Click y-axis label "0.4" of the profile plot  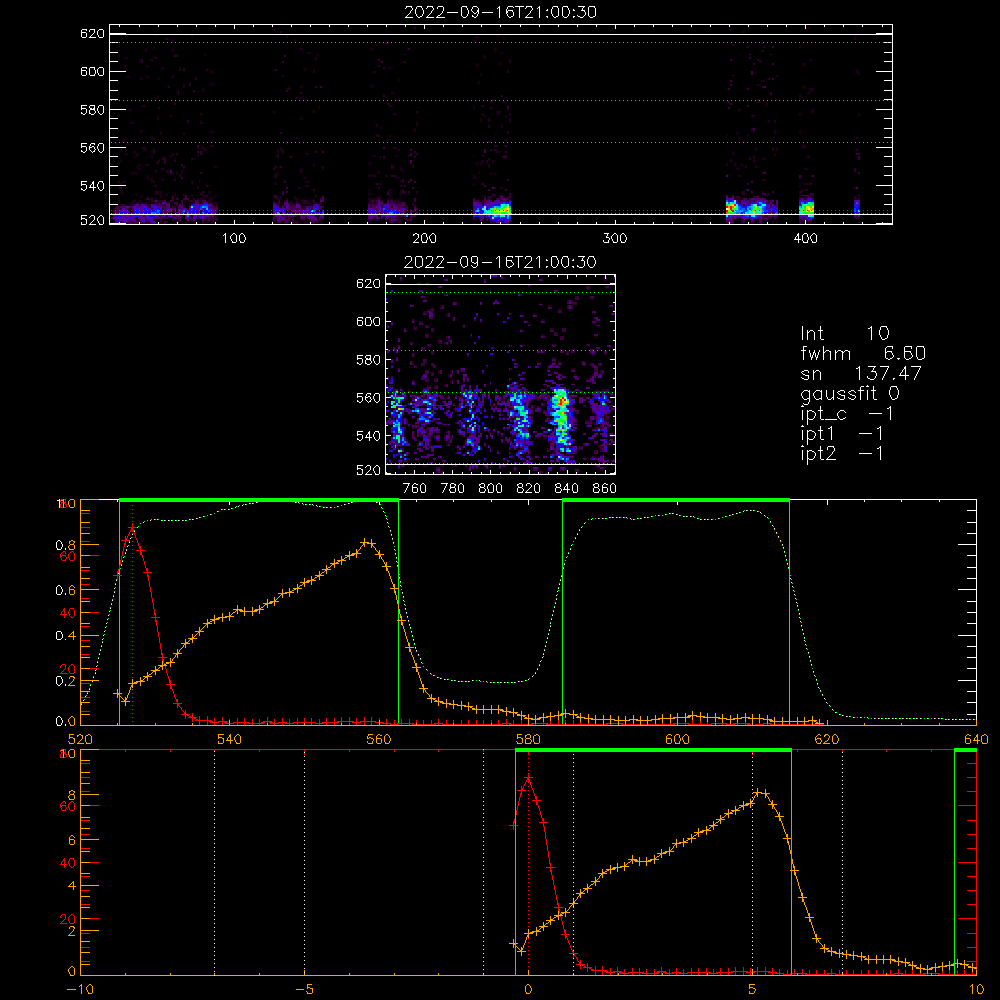65,636
